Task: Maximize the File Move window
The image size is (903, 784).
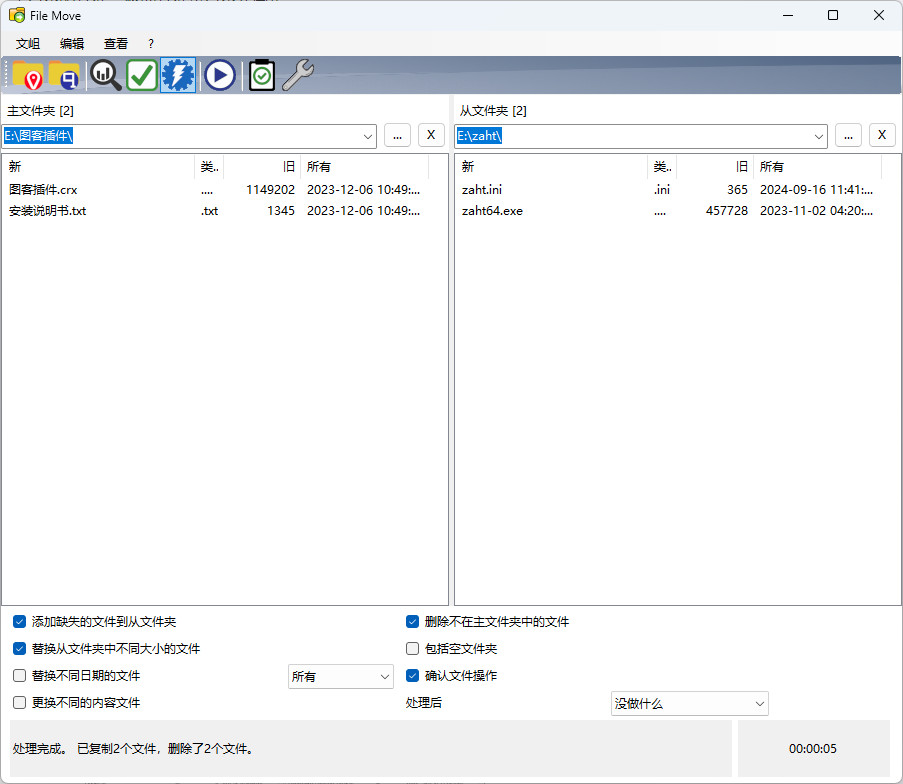Action: pos(833,15)
